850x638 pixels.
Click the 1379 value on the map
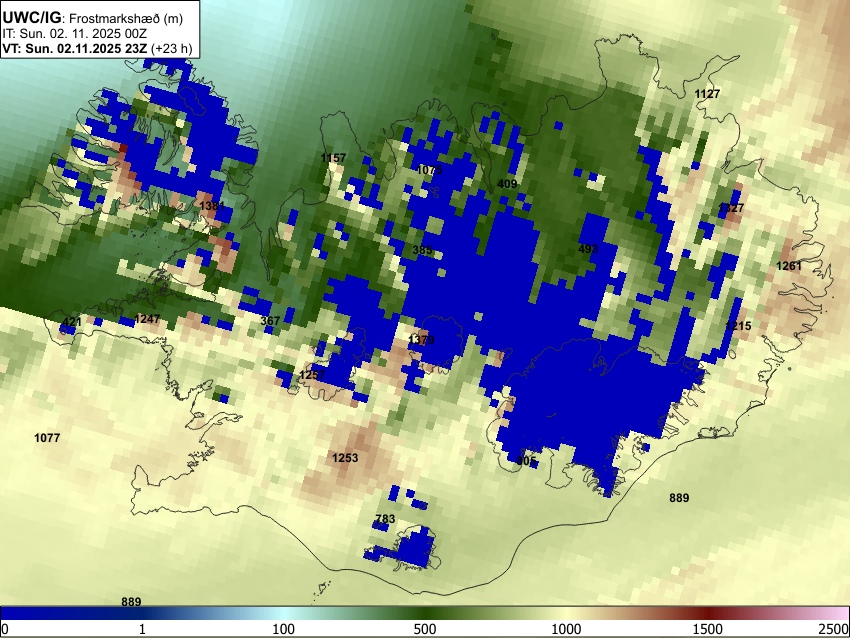421,340
